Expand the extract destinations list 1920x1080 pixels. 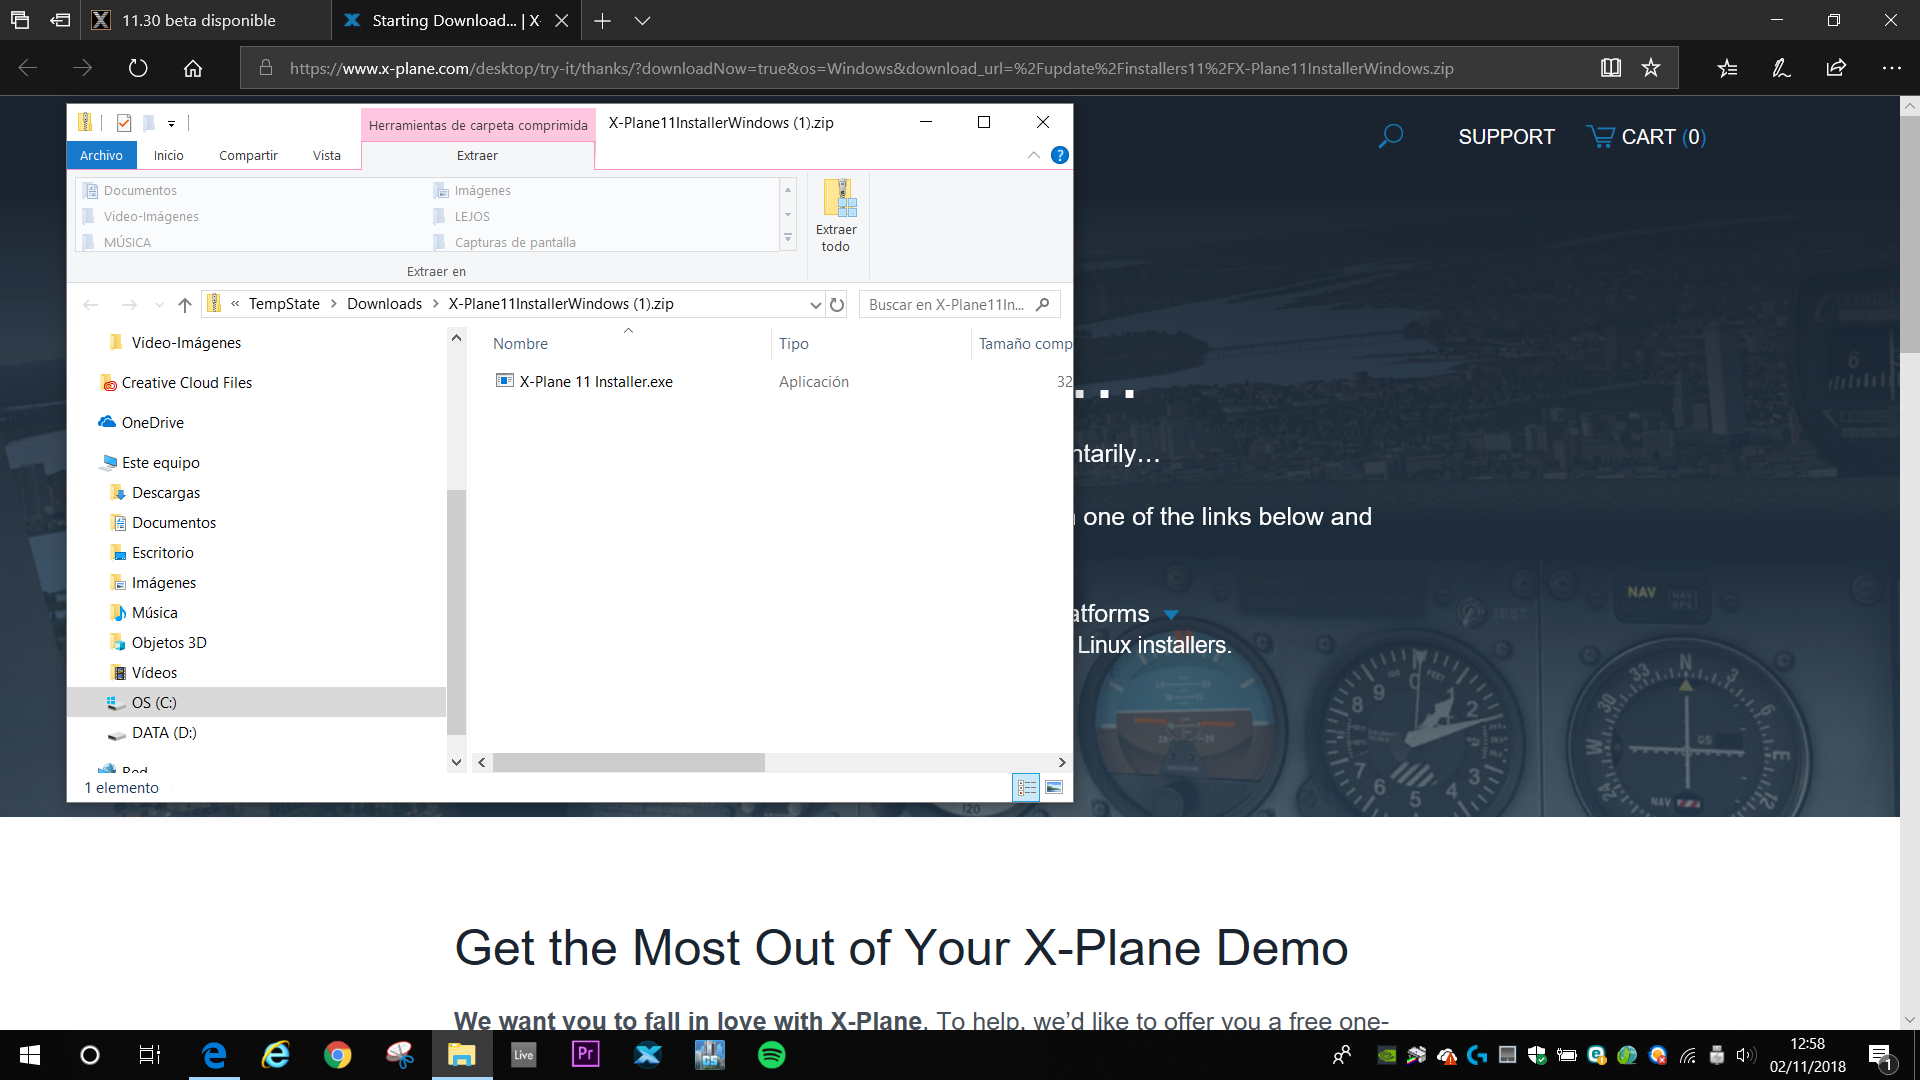(788, 239)
